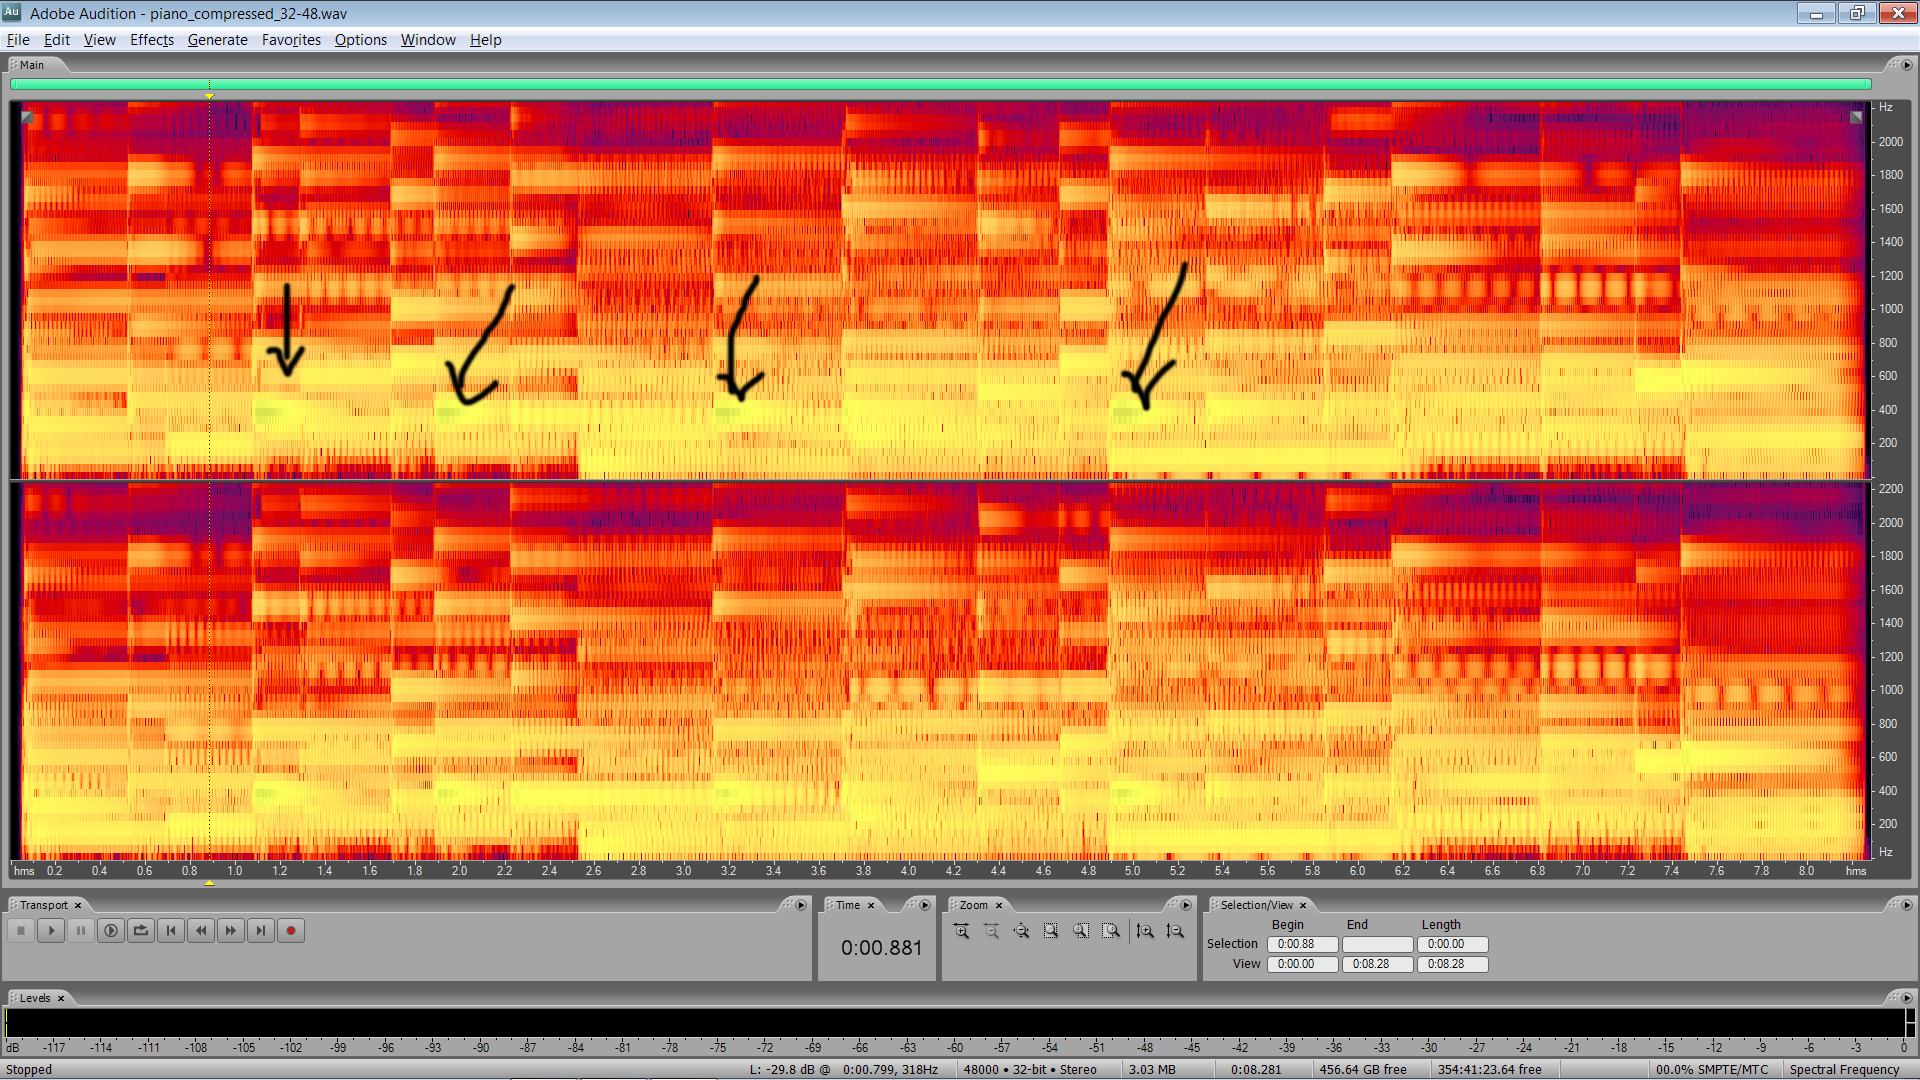Click Zoom In Vertically icon

[x=1145, y=931]
